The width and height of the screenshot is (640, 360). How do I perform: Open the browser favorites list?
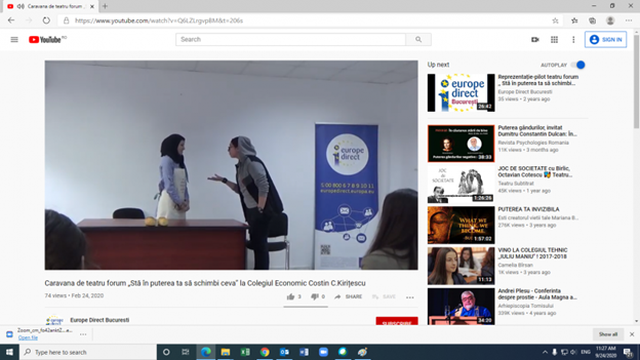574,20
